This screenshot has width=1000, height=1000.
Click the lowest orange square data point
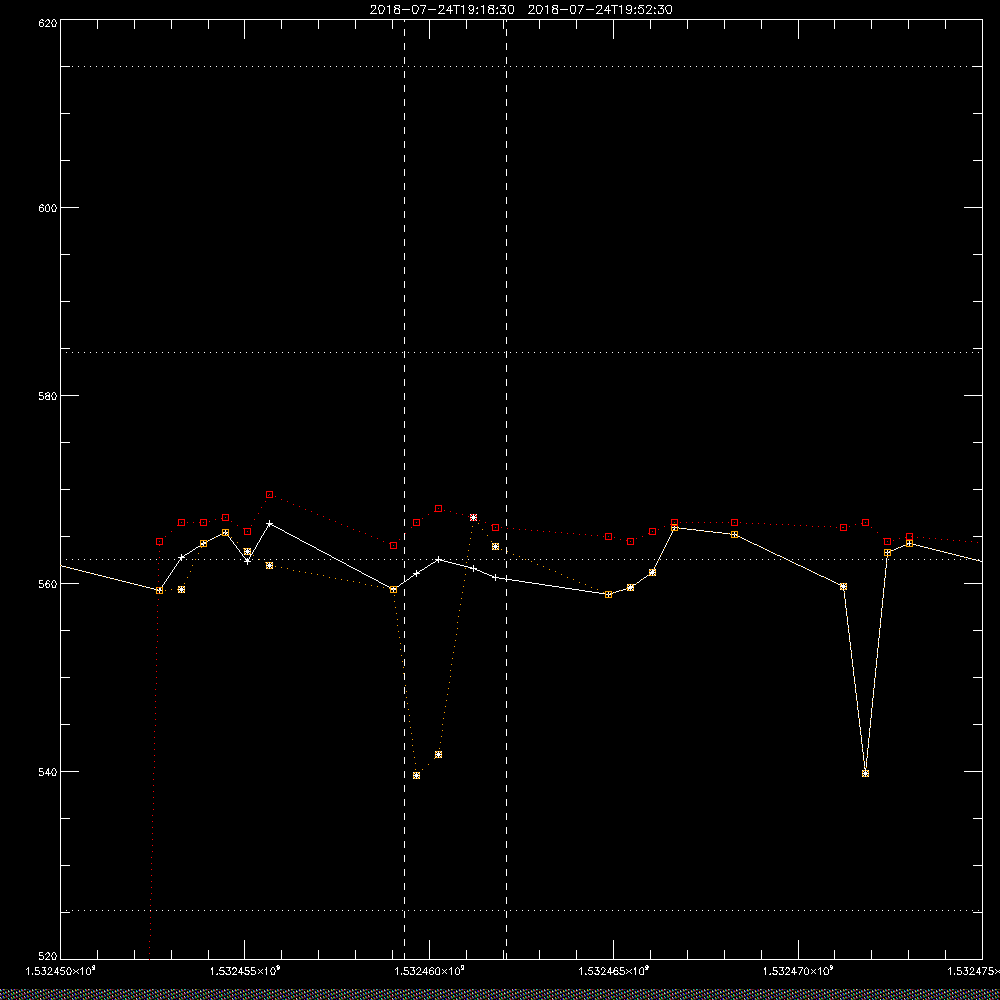pos(416,776)
